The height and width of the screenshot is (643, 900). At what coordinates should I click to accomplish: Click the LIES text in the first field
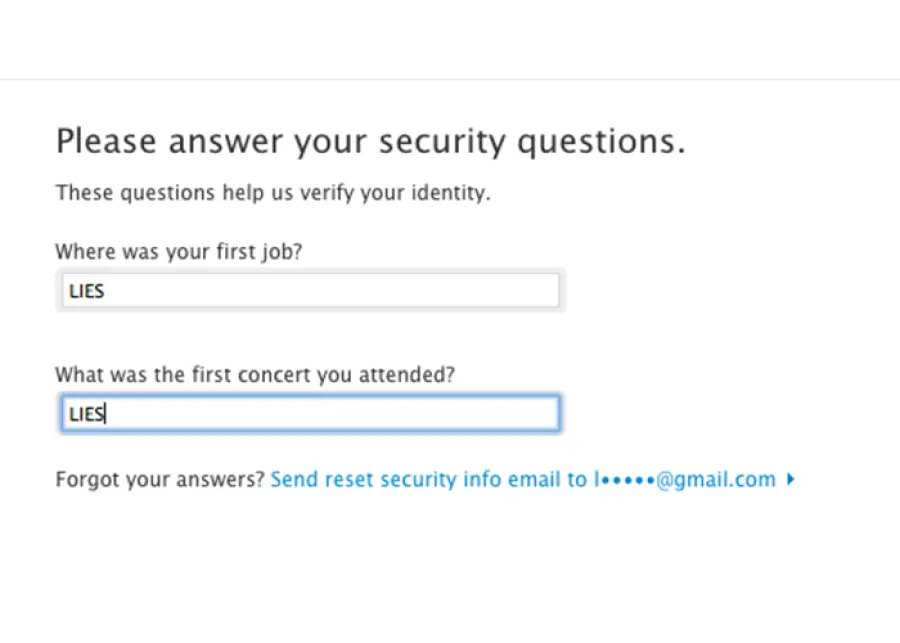(86, 290)
